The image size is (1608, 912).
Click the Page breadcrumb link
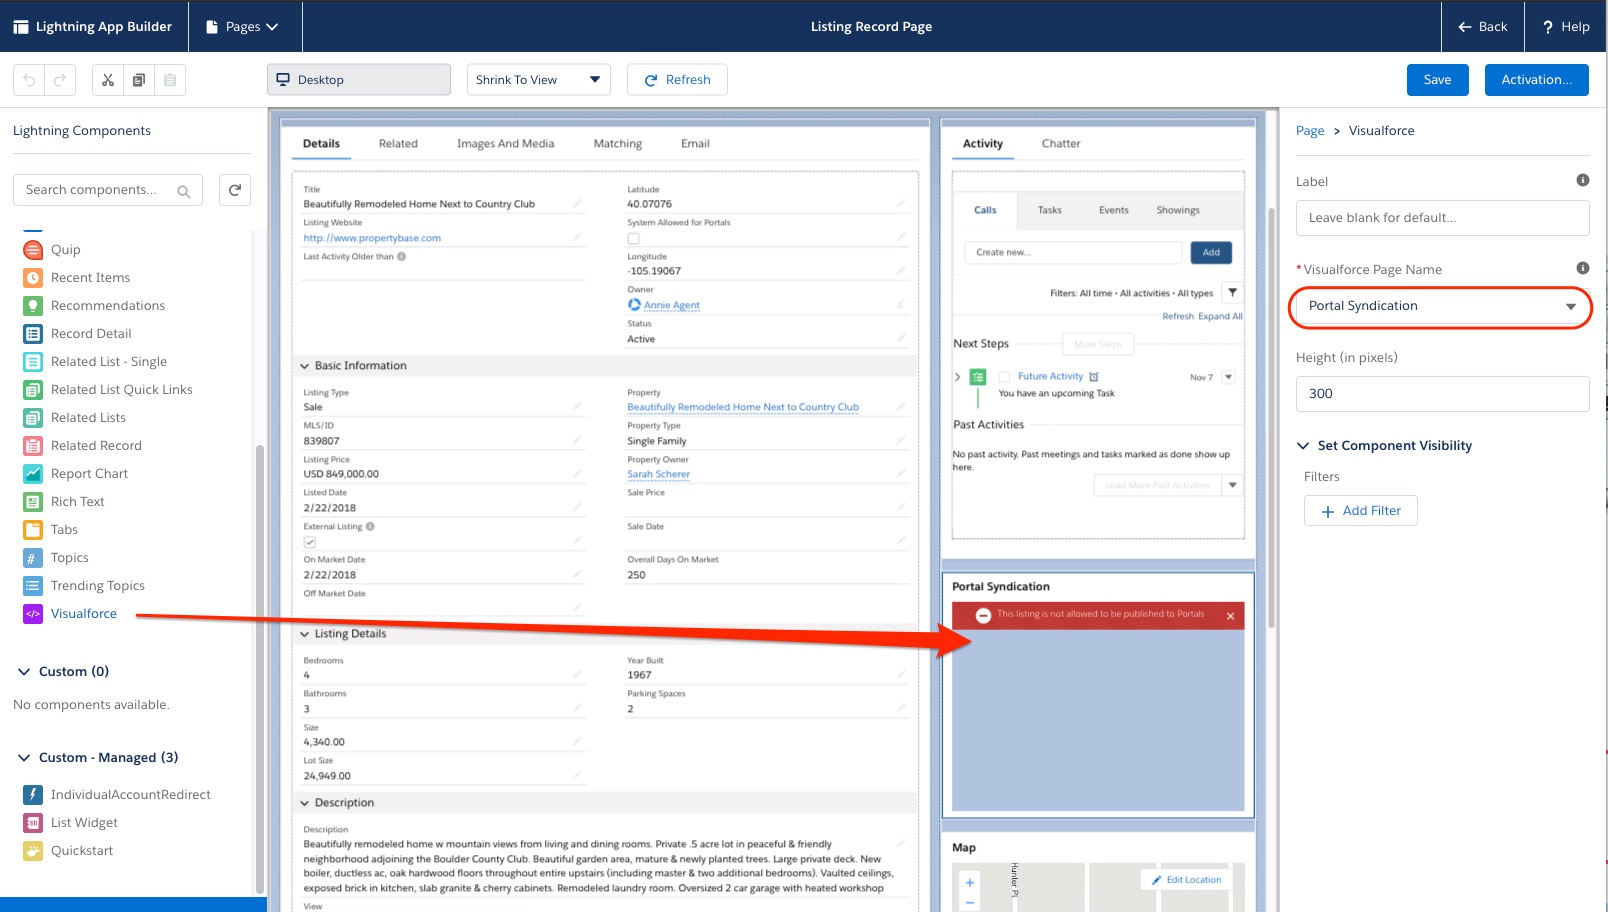click(1310, 131)
